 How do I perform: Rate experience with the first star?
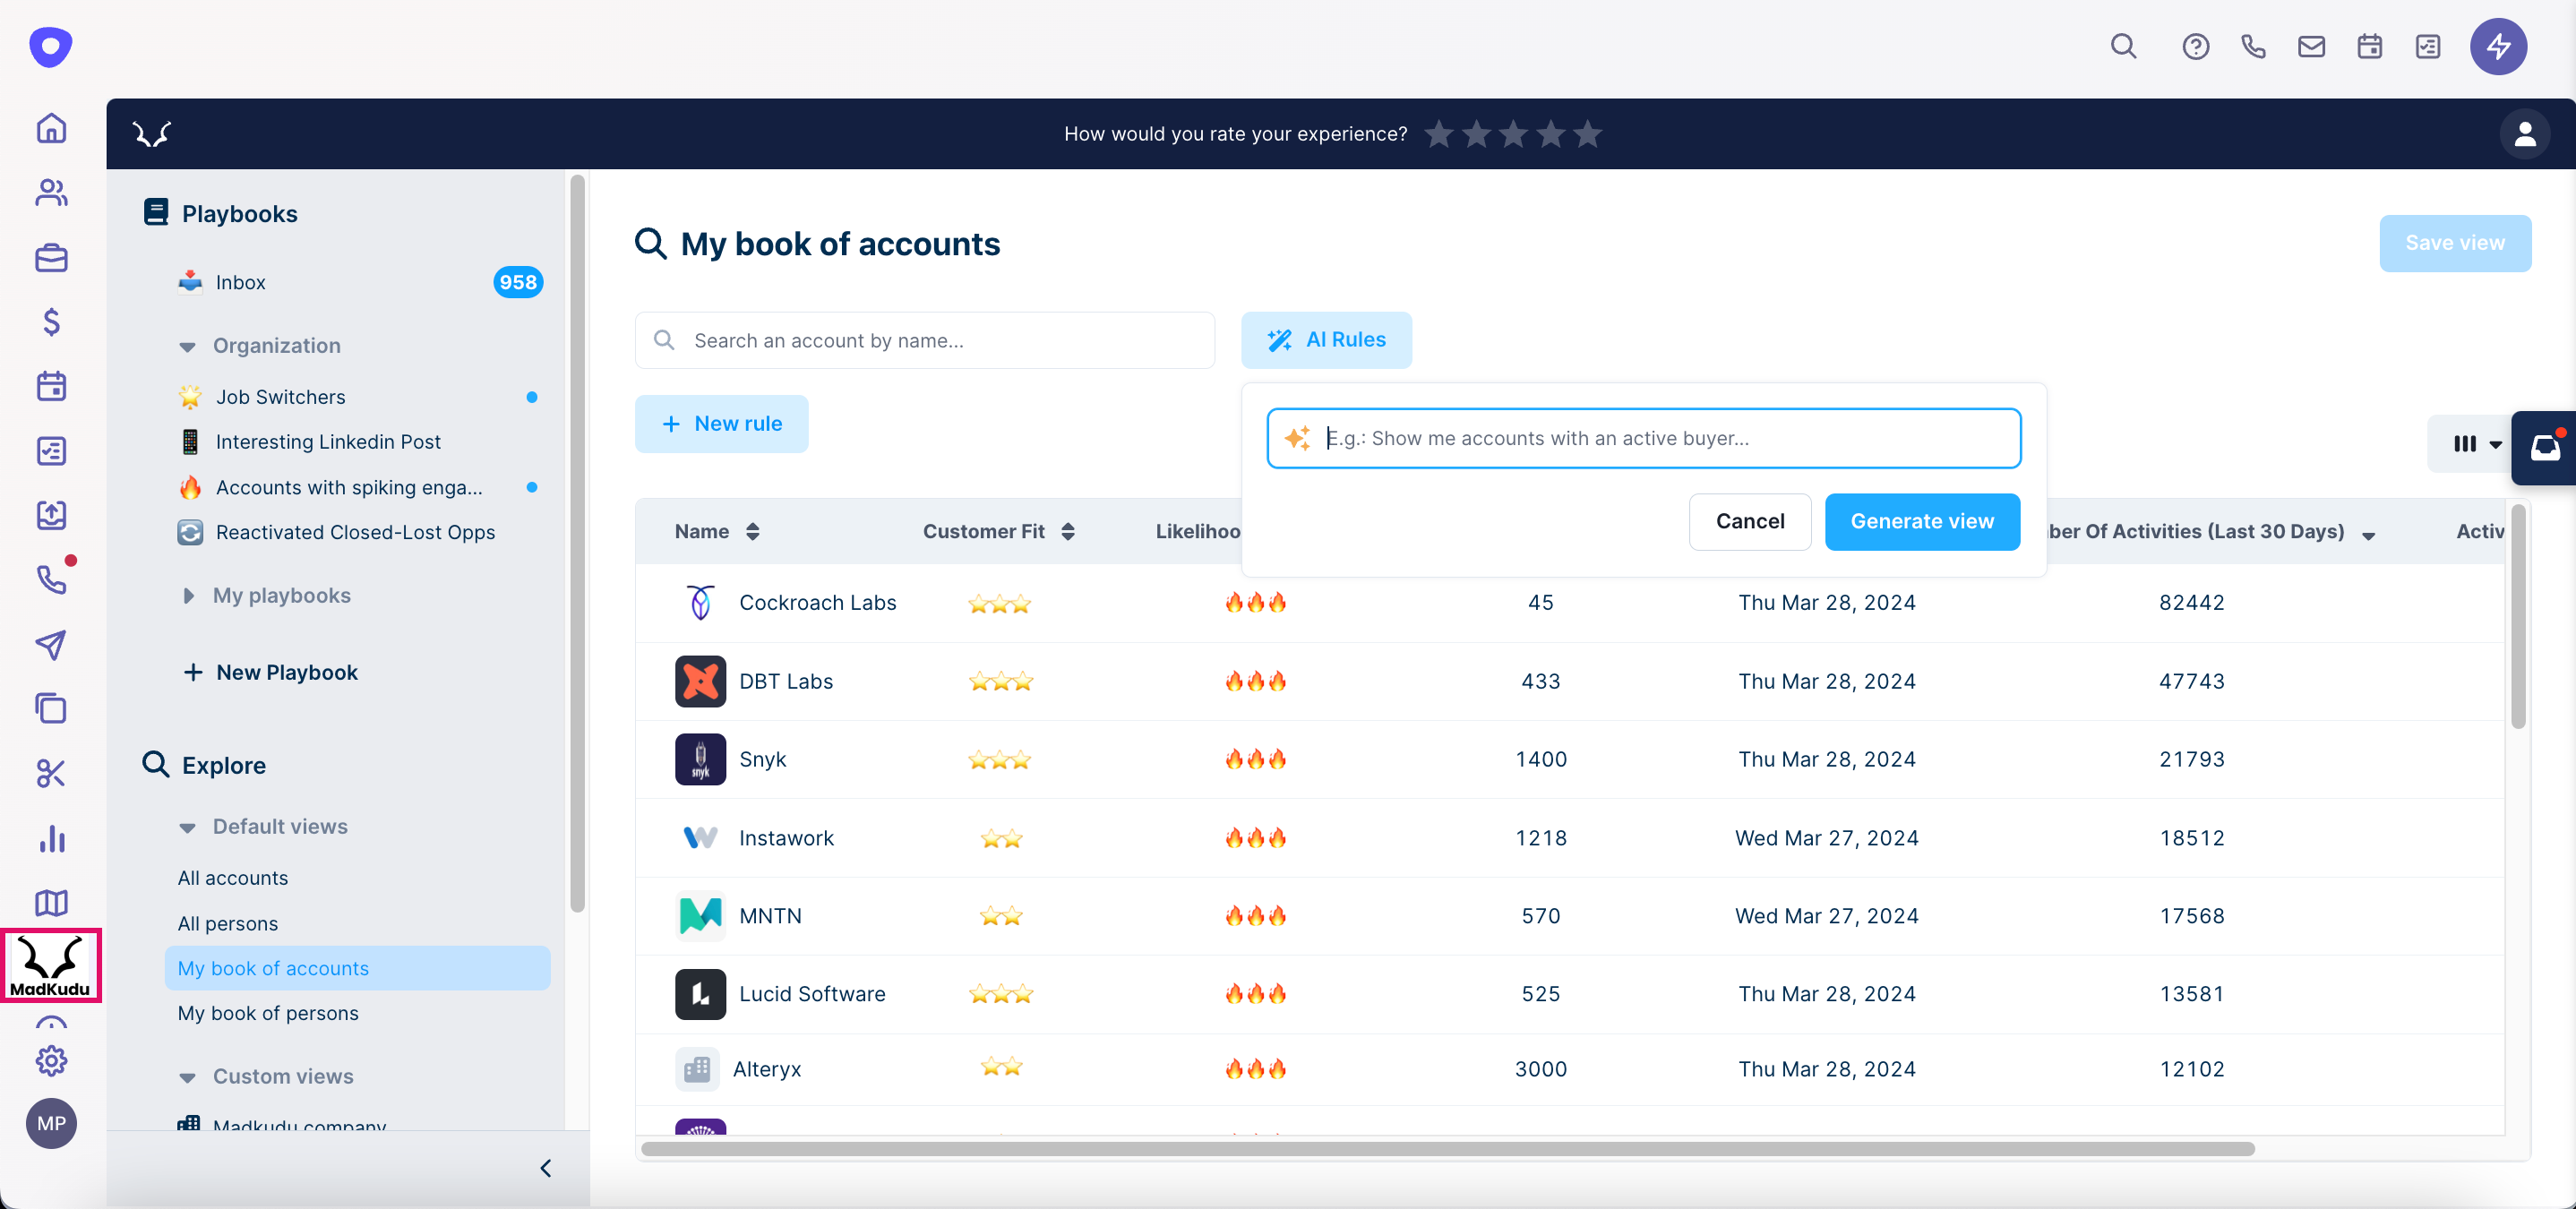click(1438, 133)
